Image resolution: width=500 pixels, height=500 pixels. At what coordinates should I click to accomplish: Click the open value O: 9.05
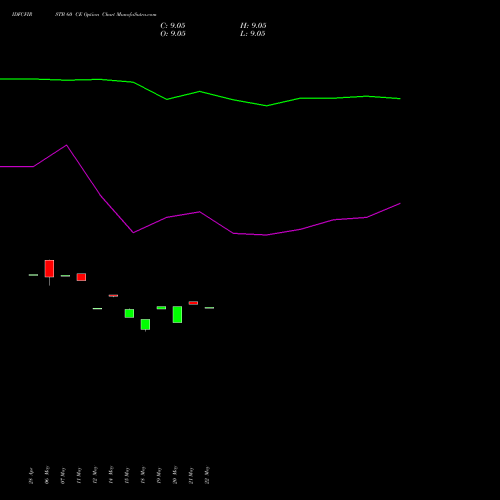[x=173, y=34]
